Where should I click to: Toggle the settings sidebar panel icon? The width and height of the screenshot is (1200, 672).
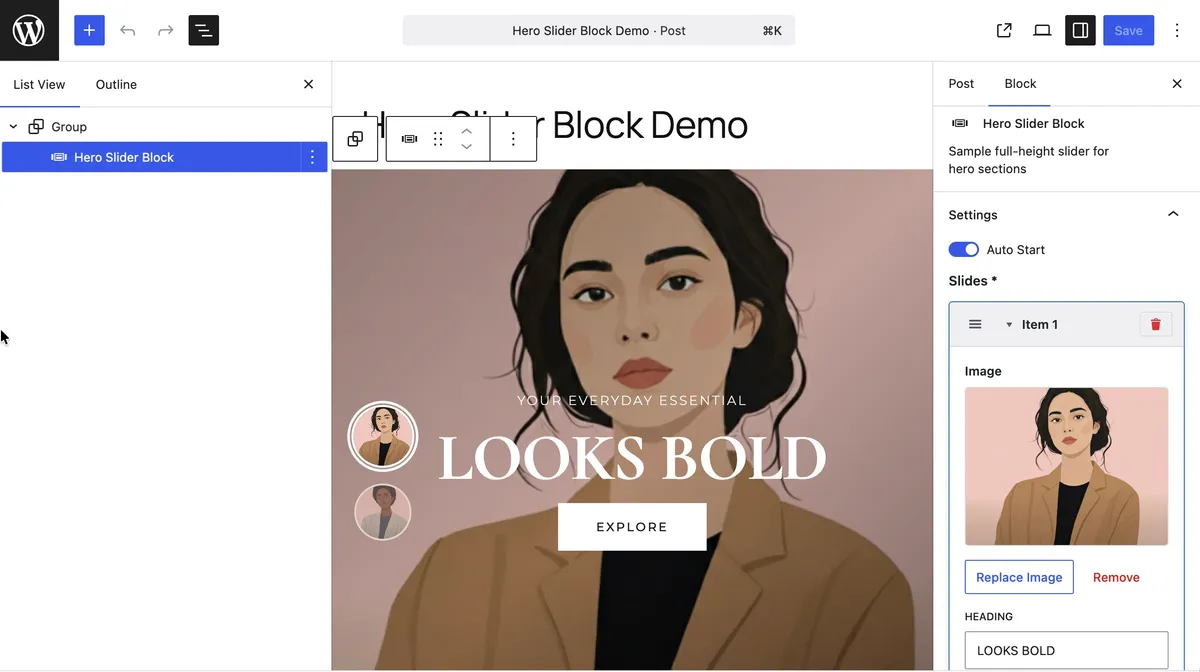tap(1080, 30)
